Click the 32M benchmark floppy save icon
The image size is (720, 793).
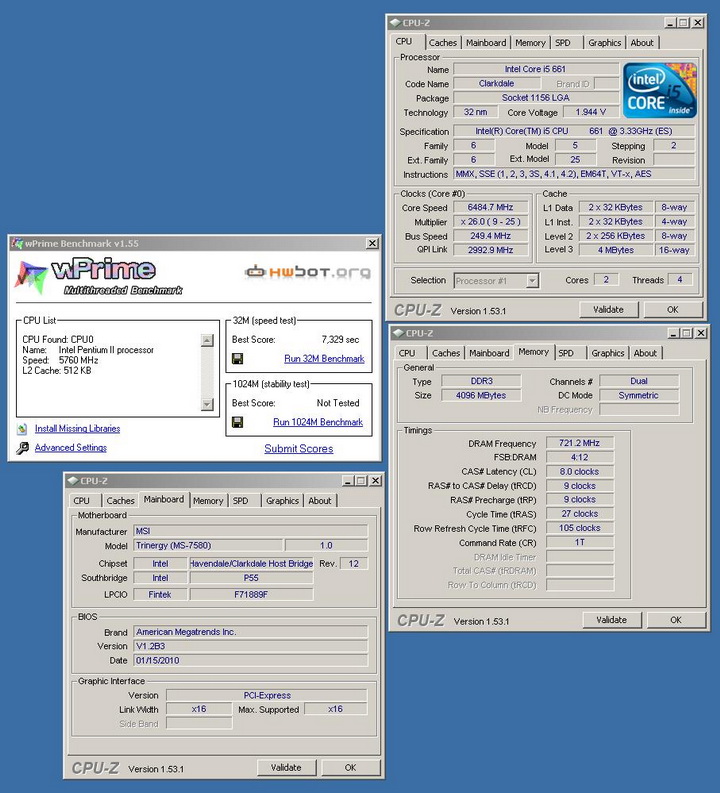tap(237, 359)
